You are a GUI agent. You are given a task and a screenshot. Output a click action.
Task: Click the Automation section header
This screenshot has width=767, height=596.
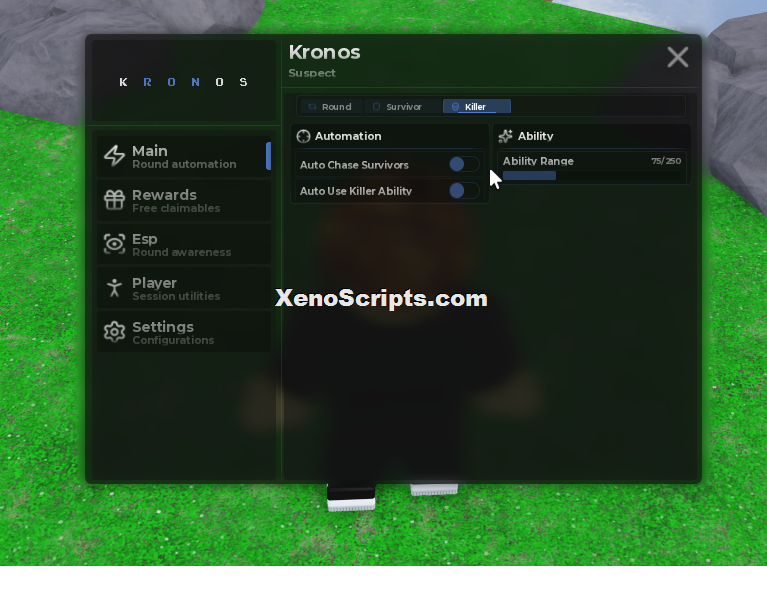[390, 136]
